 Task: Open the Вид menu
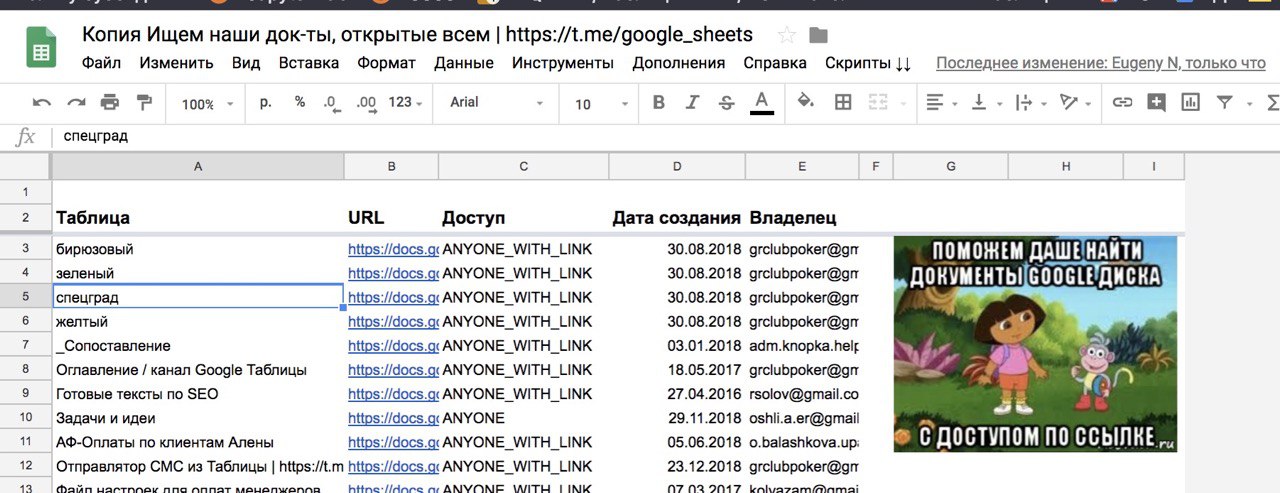[246, 63]
